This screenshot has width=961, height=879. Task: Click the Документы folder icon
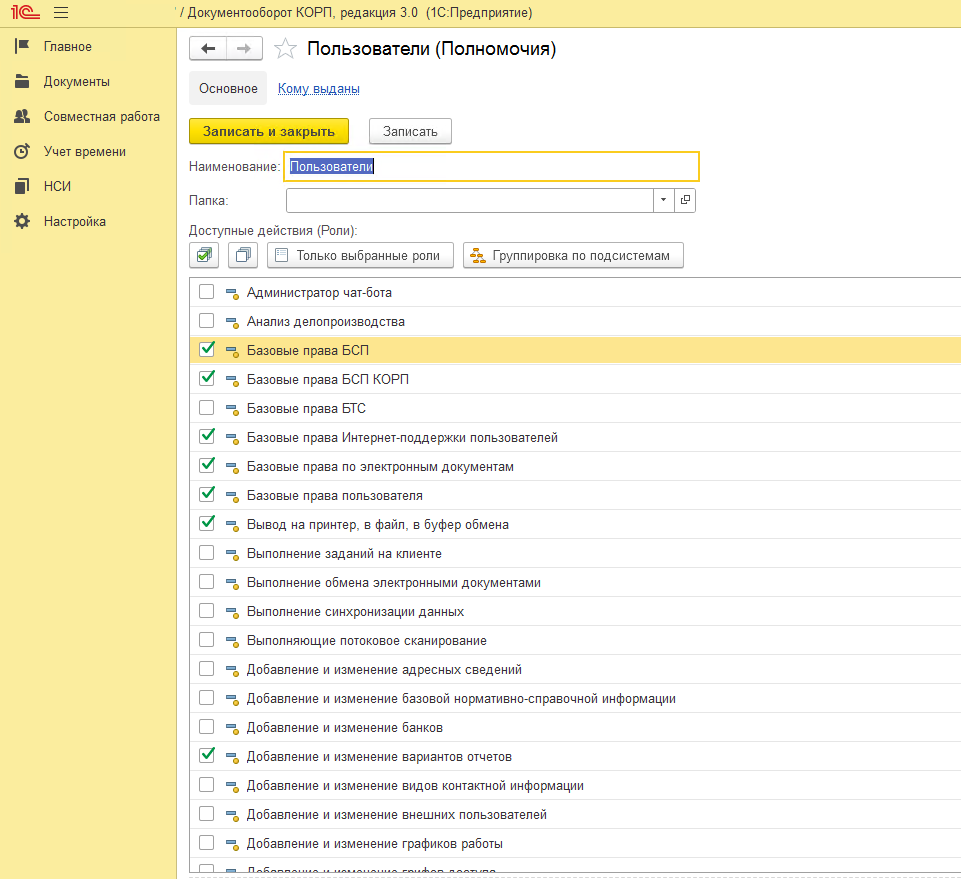click(22, 81)
